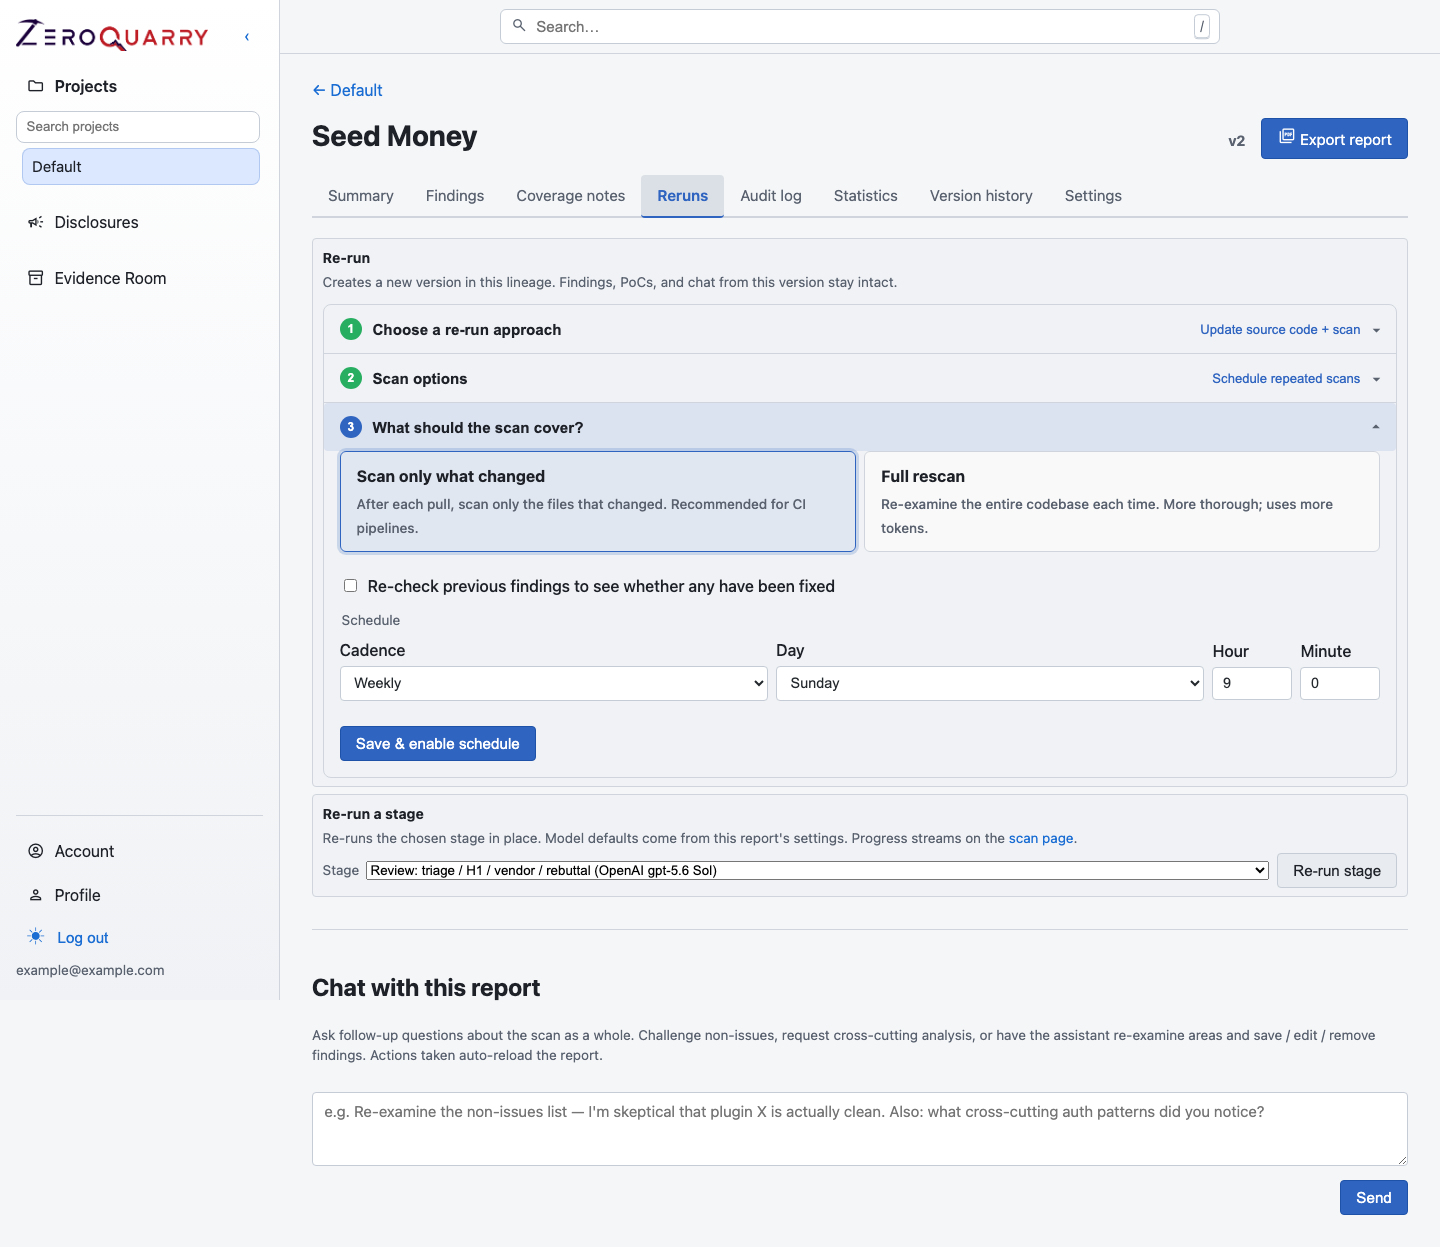This screenshot has height=1247, width=1440.
Task: Click the Evidence Room archive icon
Action: (36, 278)
